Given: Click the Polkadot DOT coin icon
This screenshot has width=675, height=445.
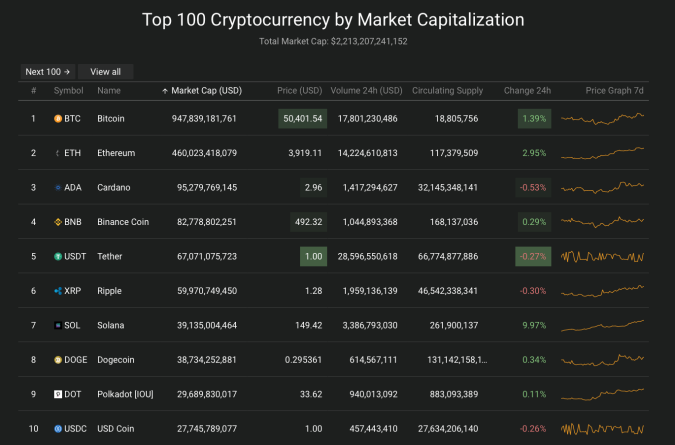Looking at the screenshot, I should [58, 394].
